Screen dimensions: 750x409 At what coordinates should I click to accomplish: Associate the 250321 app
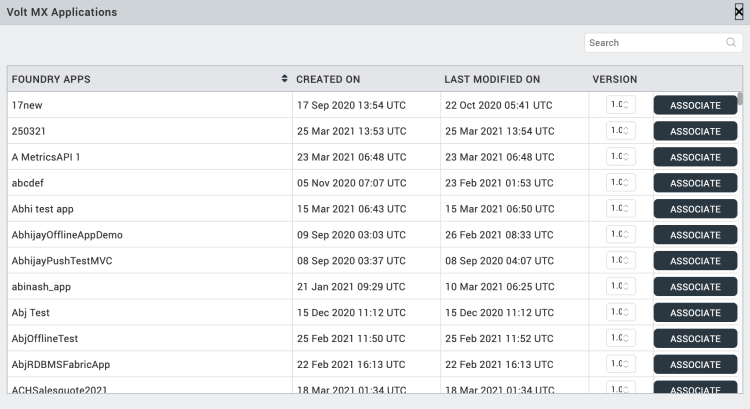[695, 131]
